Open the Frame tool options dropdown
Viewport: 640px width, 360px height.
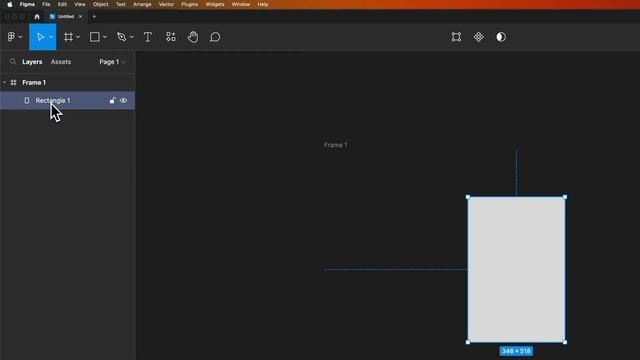point(78,37)
